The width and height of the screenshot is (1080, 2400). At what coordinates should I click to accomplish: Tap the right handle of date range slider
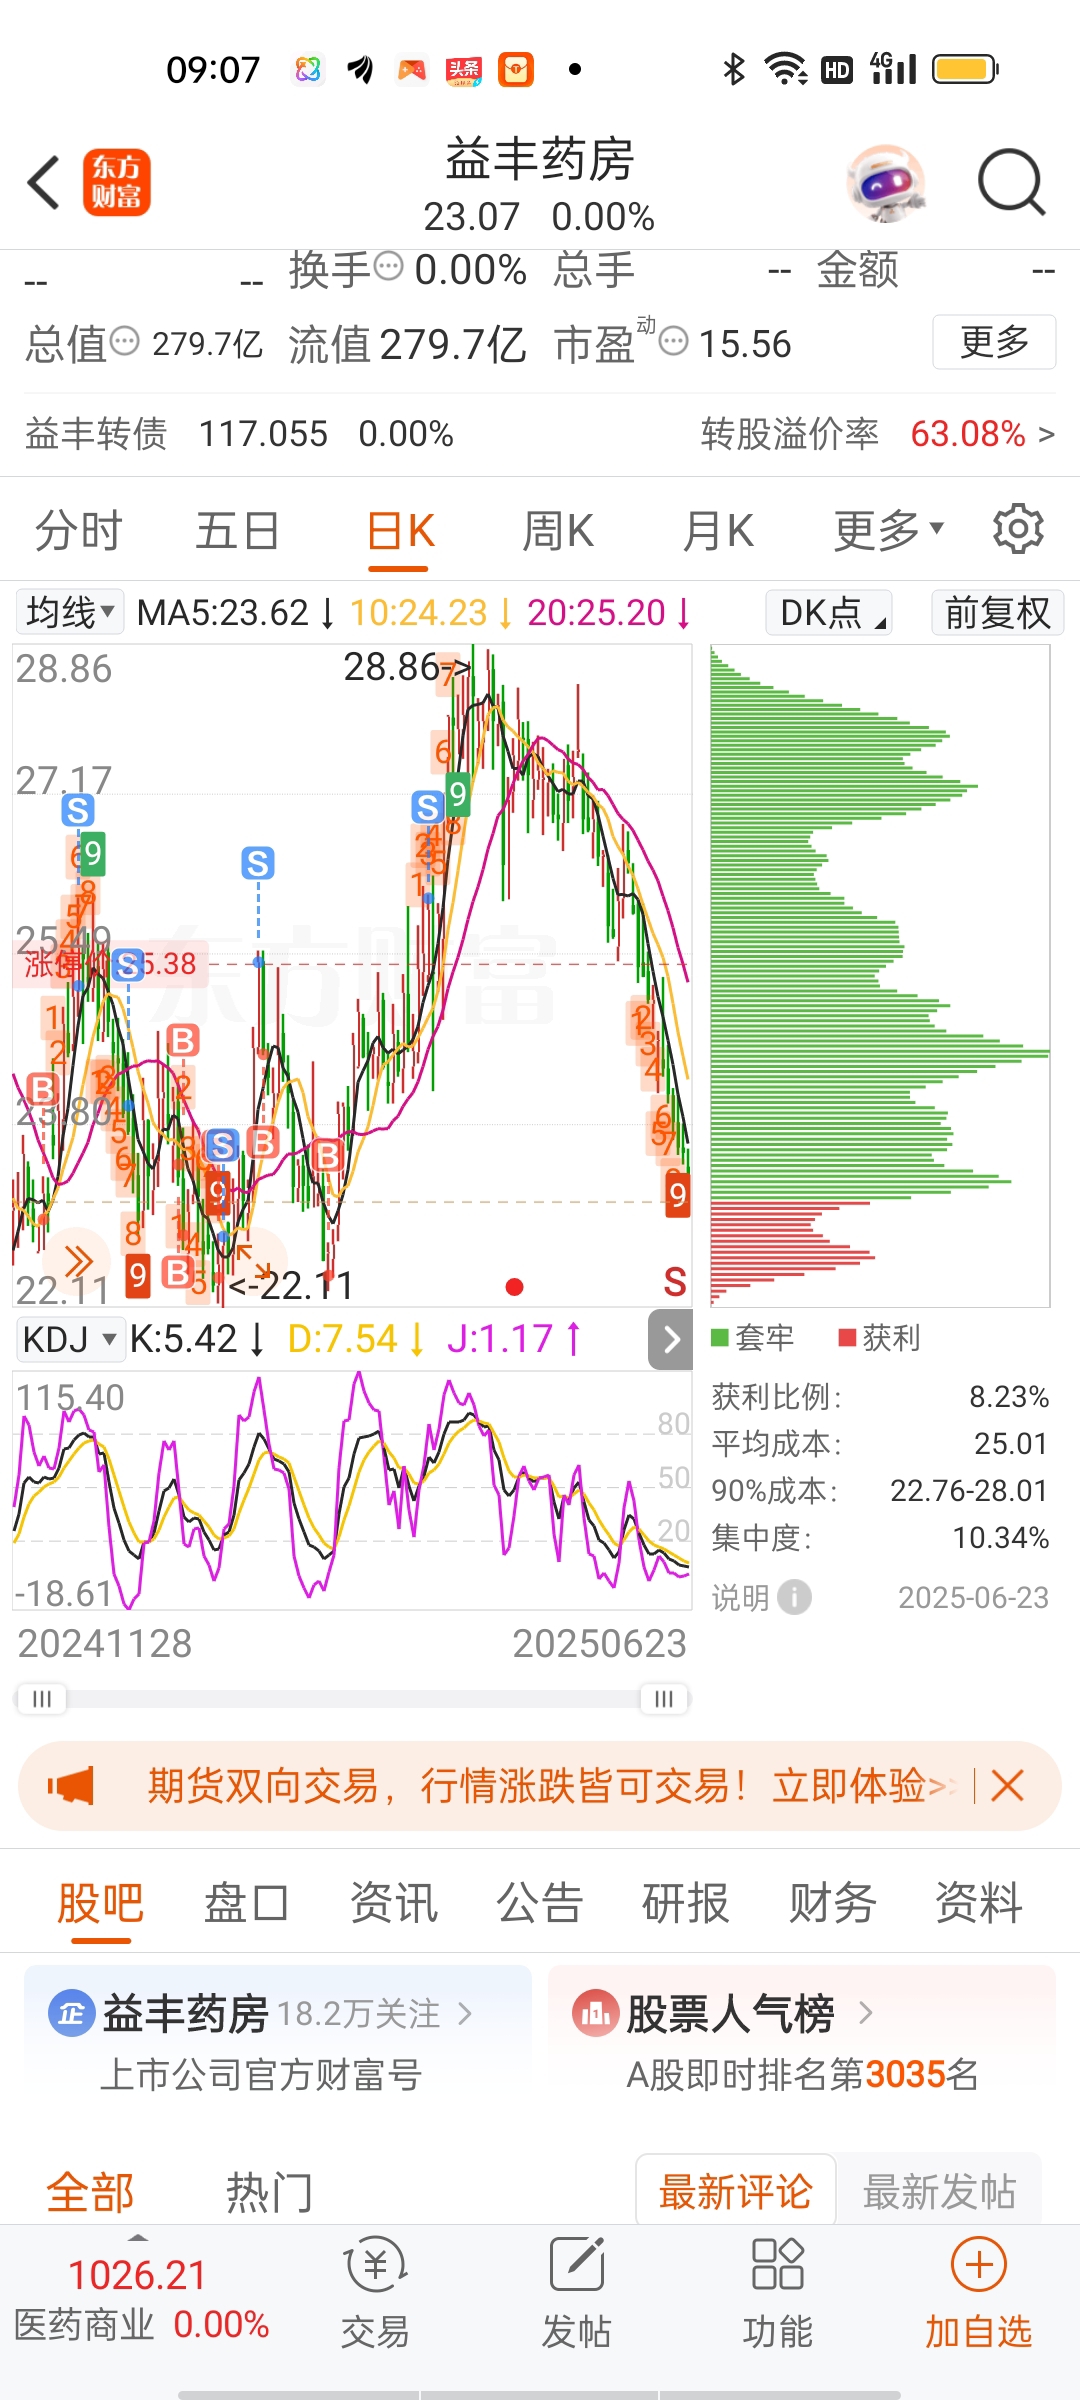tap(664, 1698)
